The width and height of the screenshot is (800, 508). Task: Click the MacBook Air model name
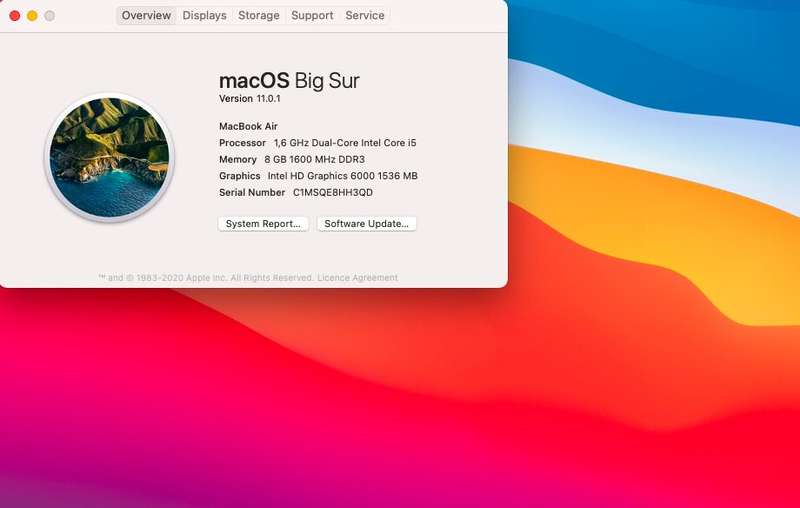point(248,126)
